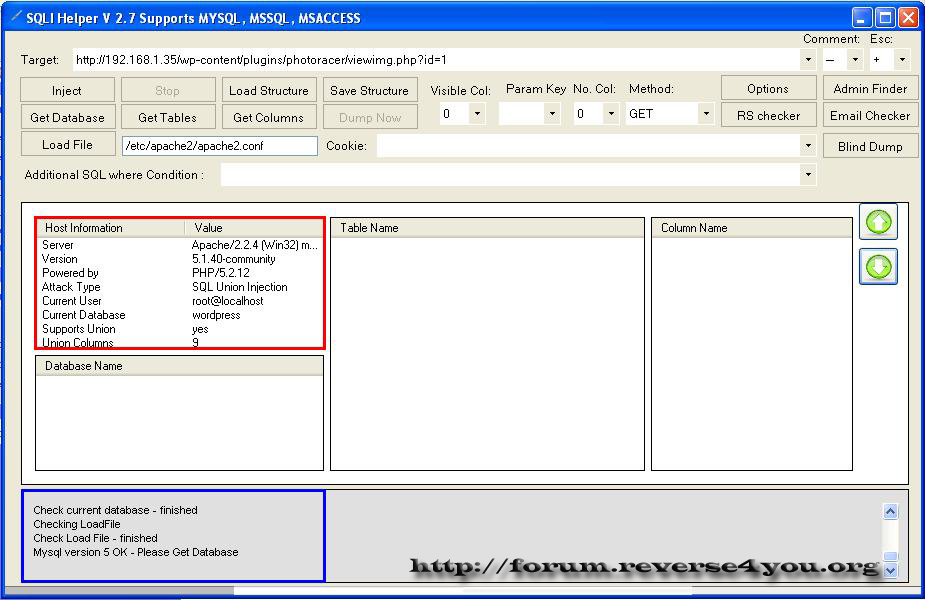Click the Load File button
The width and height of the screenshot is (925, 600).
(67, 145)
